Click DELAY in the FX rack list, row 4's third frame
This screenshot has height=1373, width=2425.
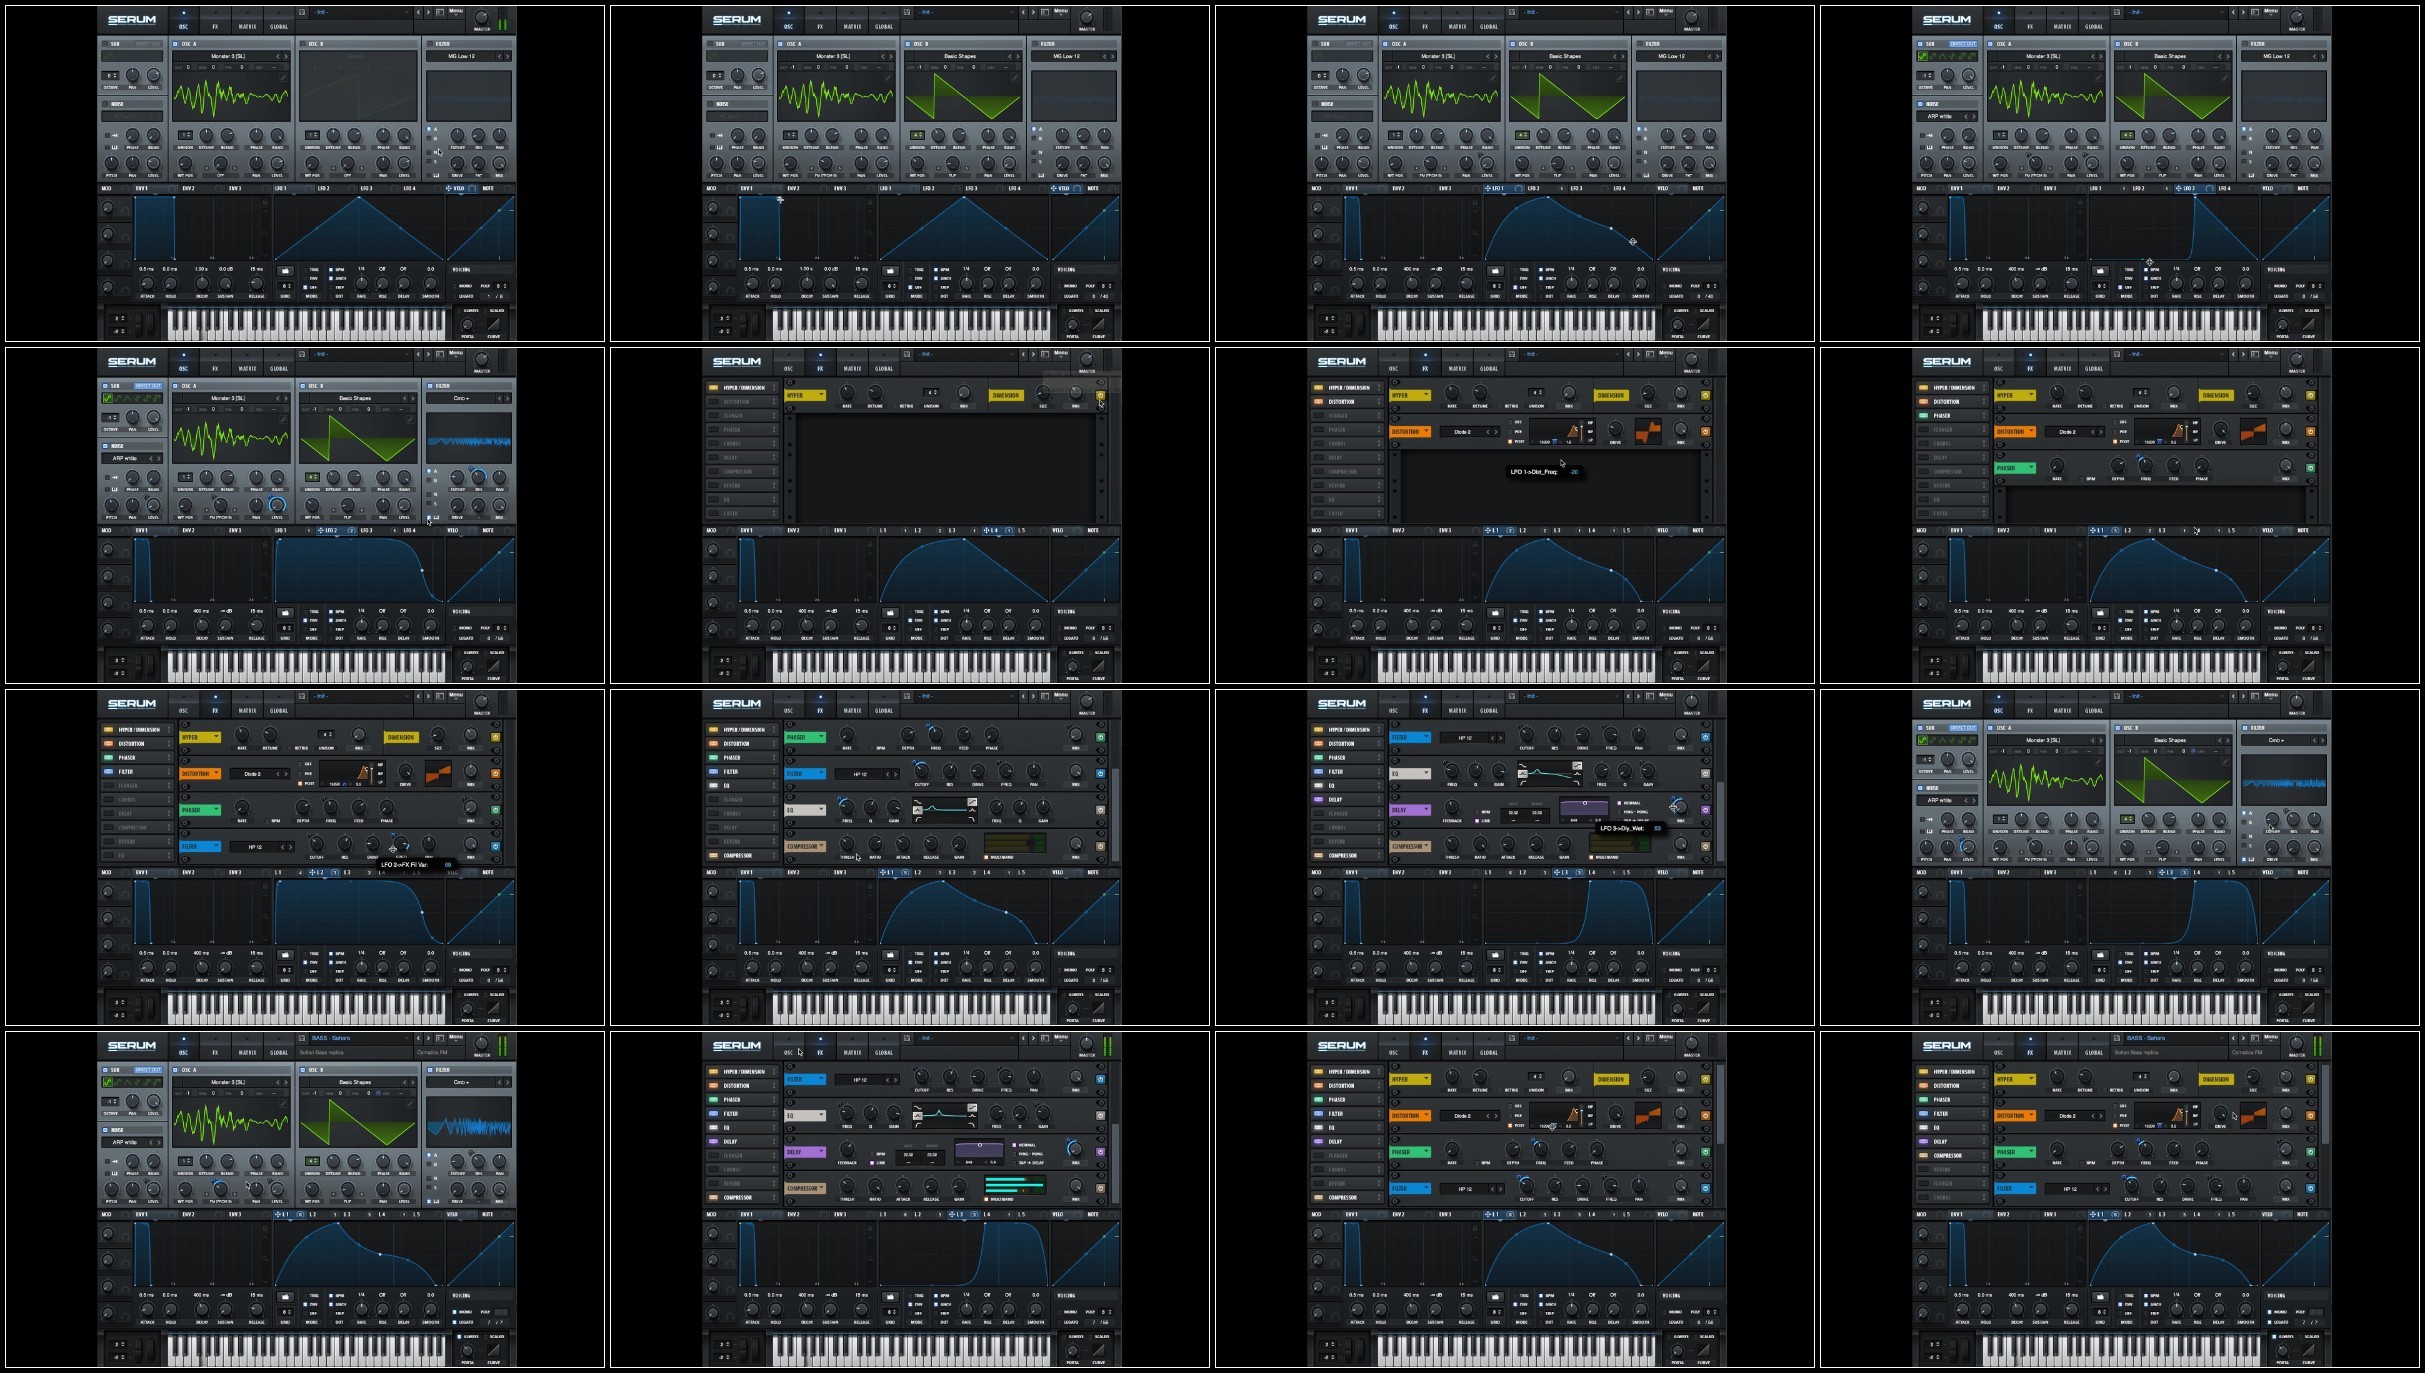coord(1347,1142)
